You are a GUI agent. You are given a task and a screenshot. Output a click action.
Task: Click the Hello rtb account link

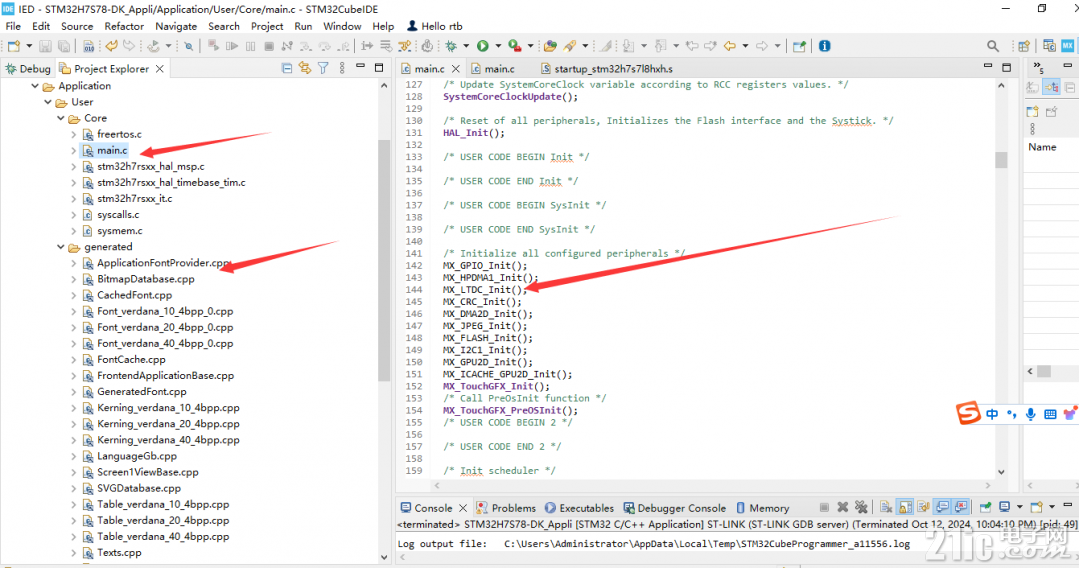point(435,26)
